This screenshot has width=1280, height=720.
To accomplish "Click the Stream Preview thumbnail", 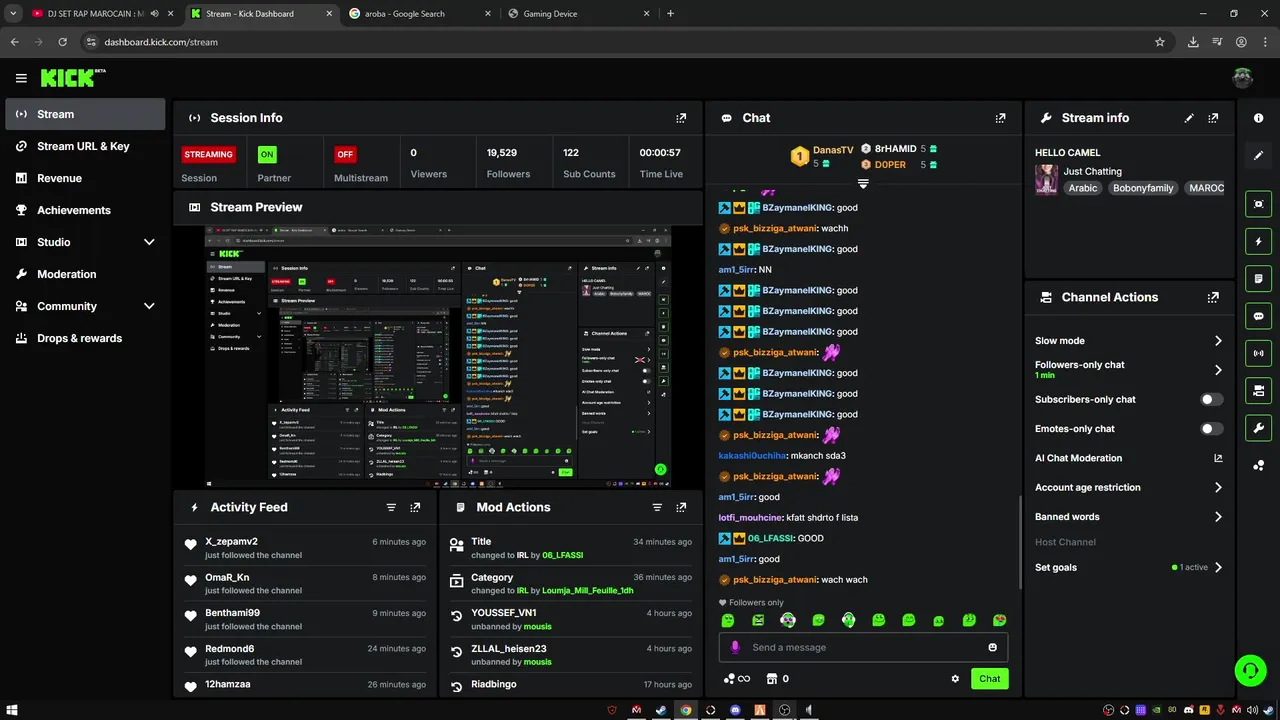I will [438, 357].
